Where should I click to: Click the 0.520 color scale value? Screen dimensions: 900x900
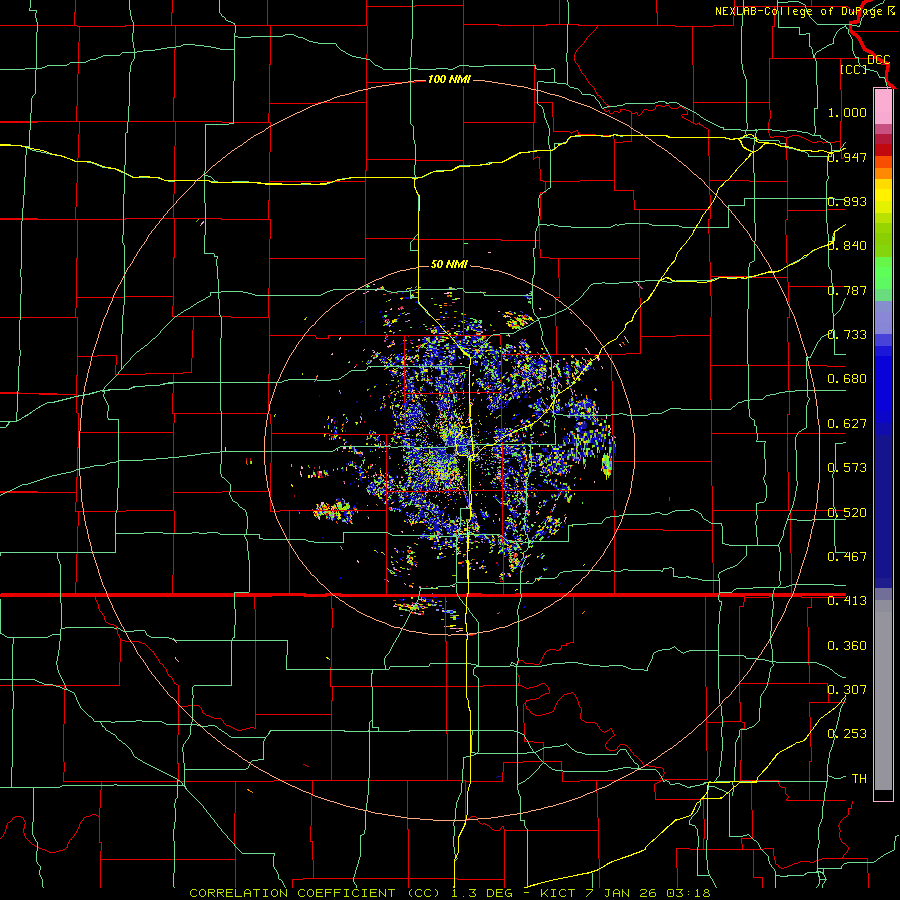[x=847, y=513]
